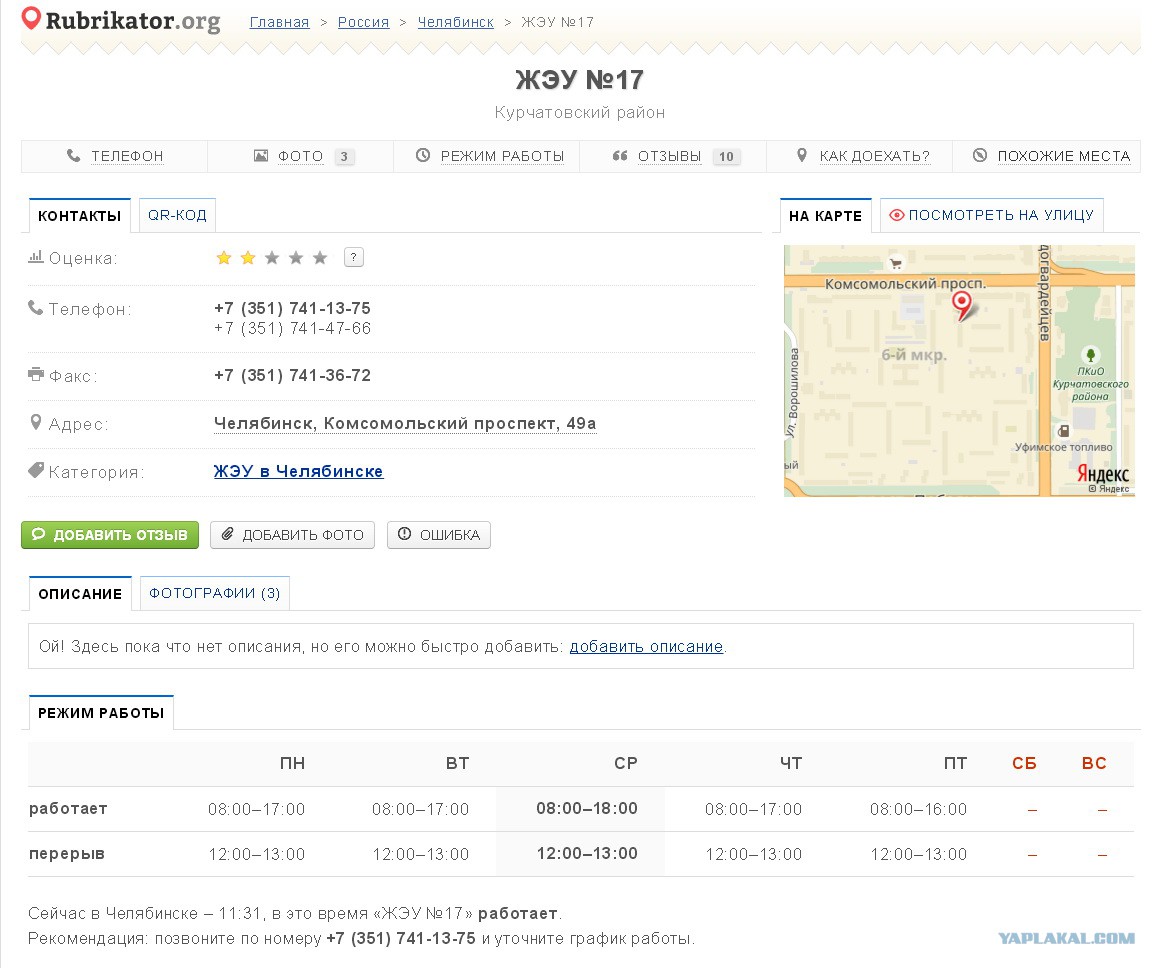This screenshot has width=1161, height=968.
Task: Open КАК ДОЕХАТЬ? navigation item
Action: pyautogui.click(x=860, y=156)
